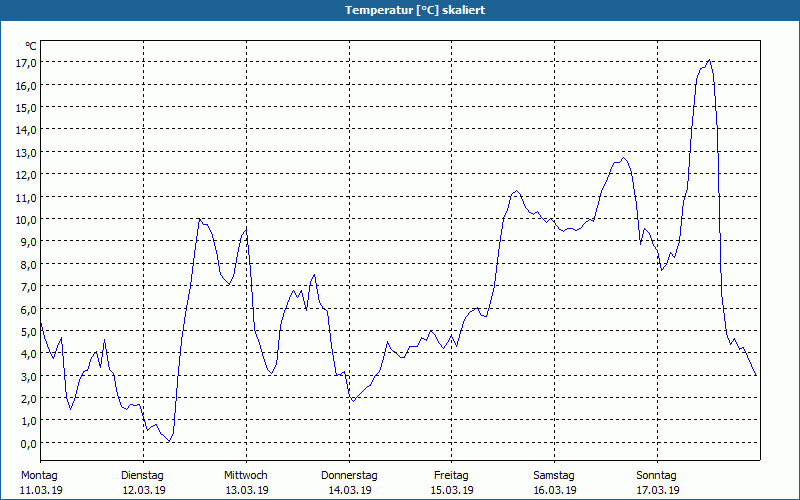800x500 pixels.
Task: Click the Samstag day label
Action: point(554,476)
